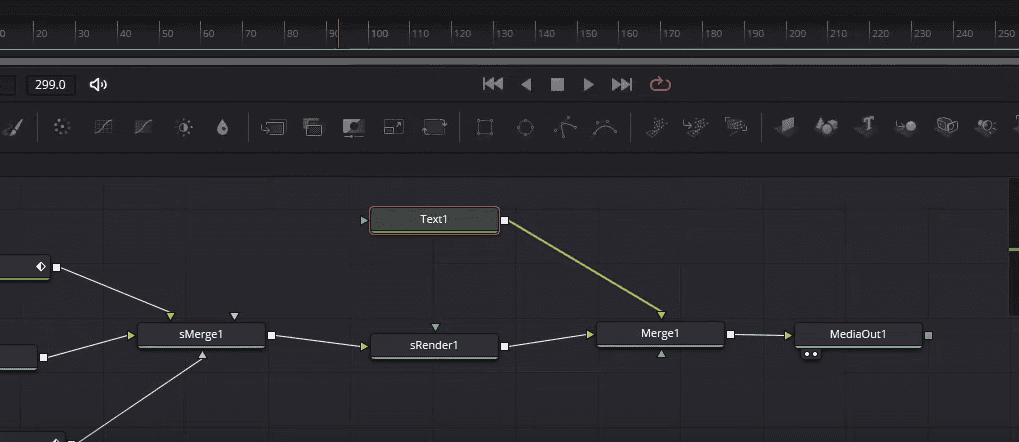
Task: Click the MediaOut1 yellow input arrow
Action: [788, 335]
